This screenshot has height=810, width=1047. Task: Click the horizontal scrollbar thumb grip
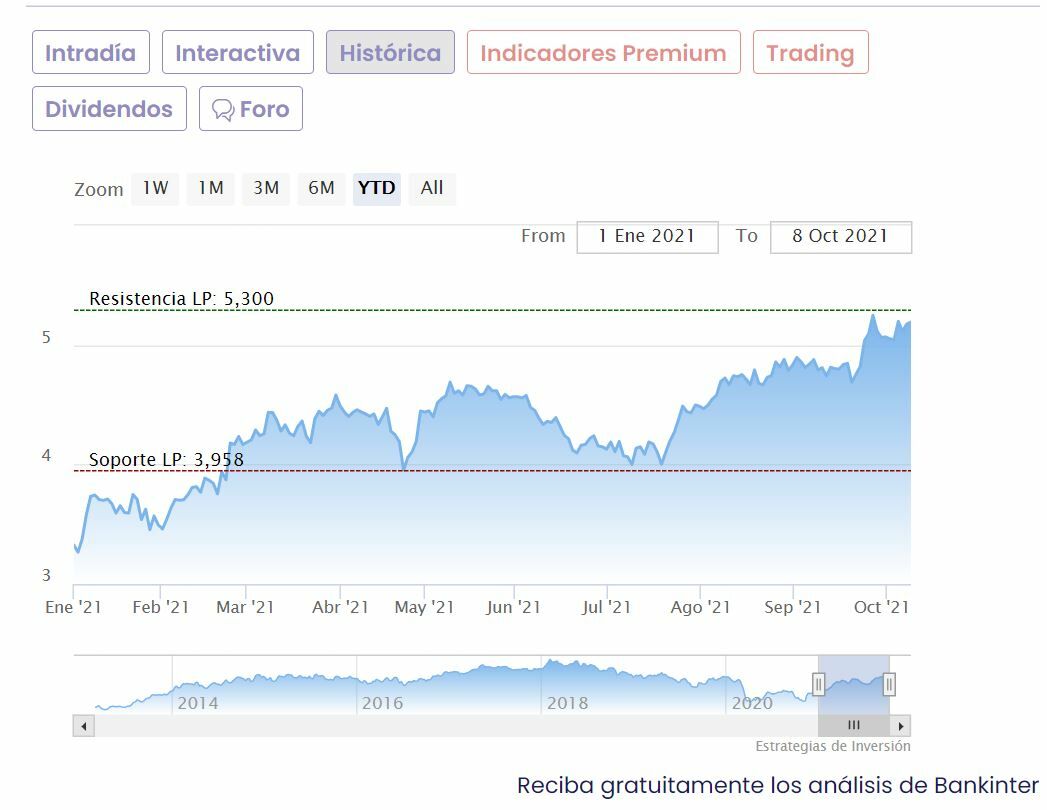[x=853, y=726]
